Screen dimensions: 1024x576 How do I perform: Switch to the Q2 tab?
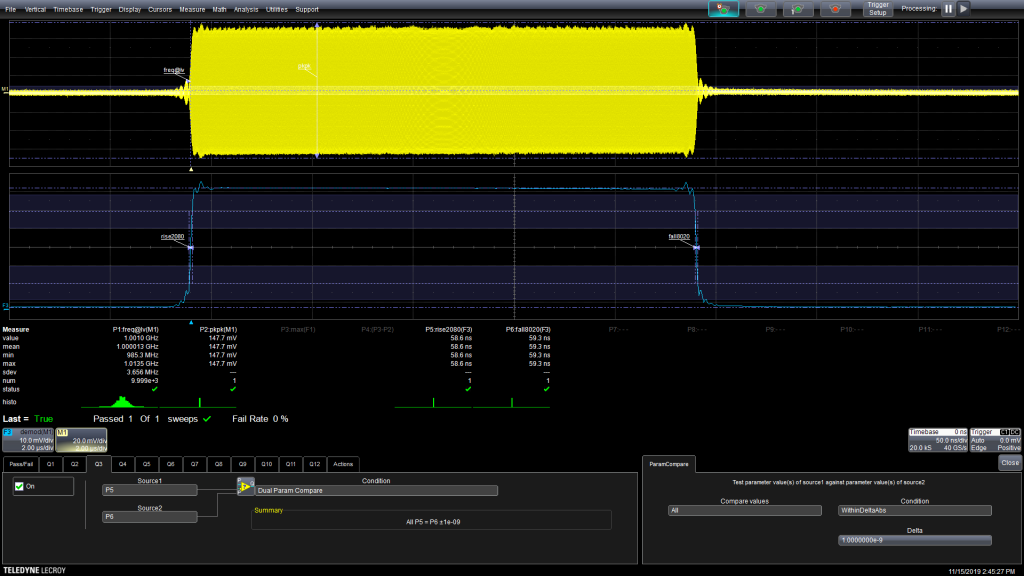74,464
